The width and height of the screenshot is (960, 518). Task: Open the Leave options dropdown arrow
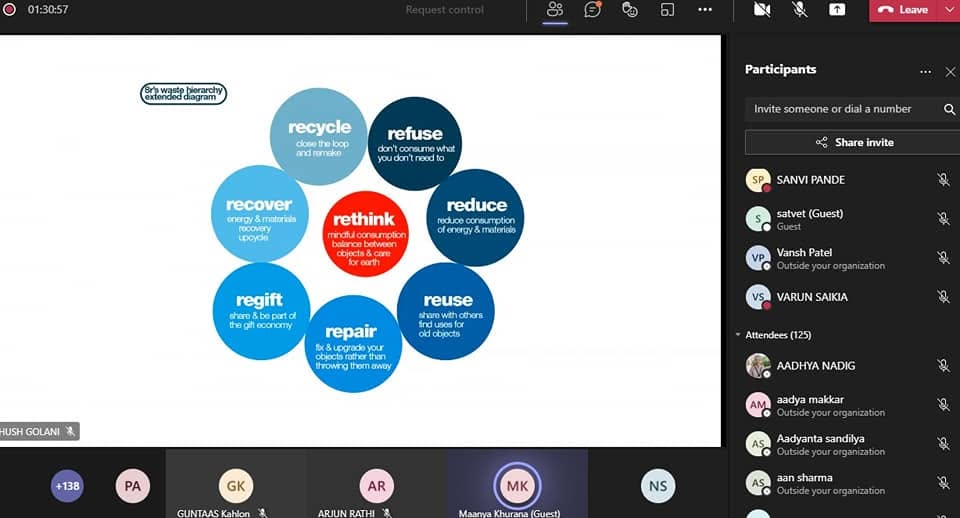tap(950, 10)
